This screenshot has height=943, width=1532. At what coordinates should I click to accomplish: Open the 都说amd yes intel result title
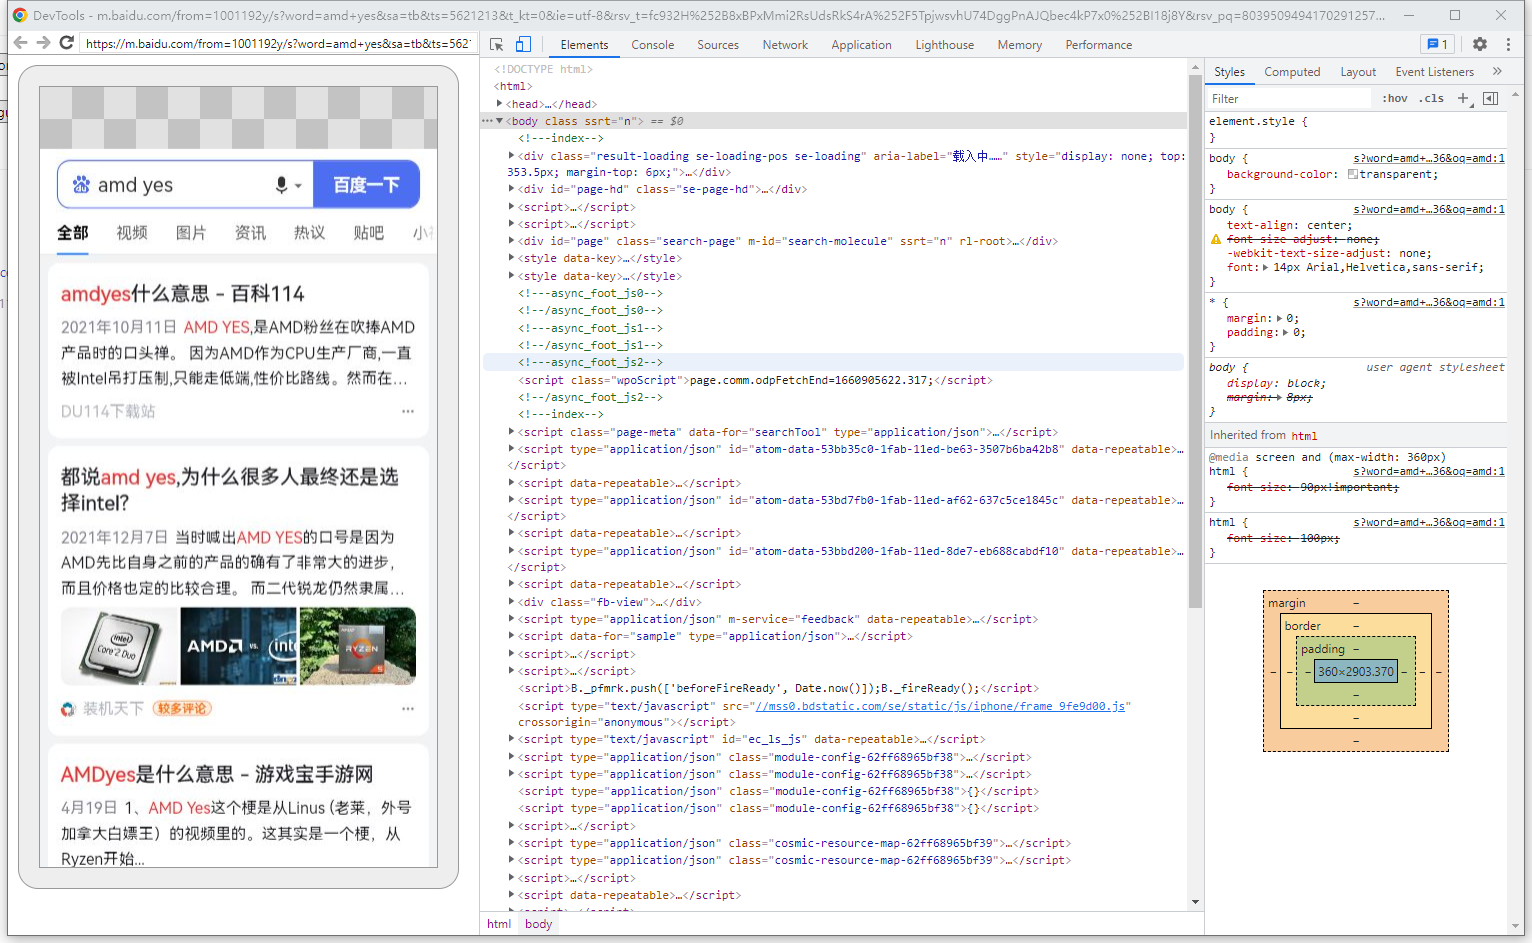point(230,490)
